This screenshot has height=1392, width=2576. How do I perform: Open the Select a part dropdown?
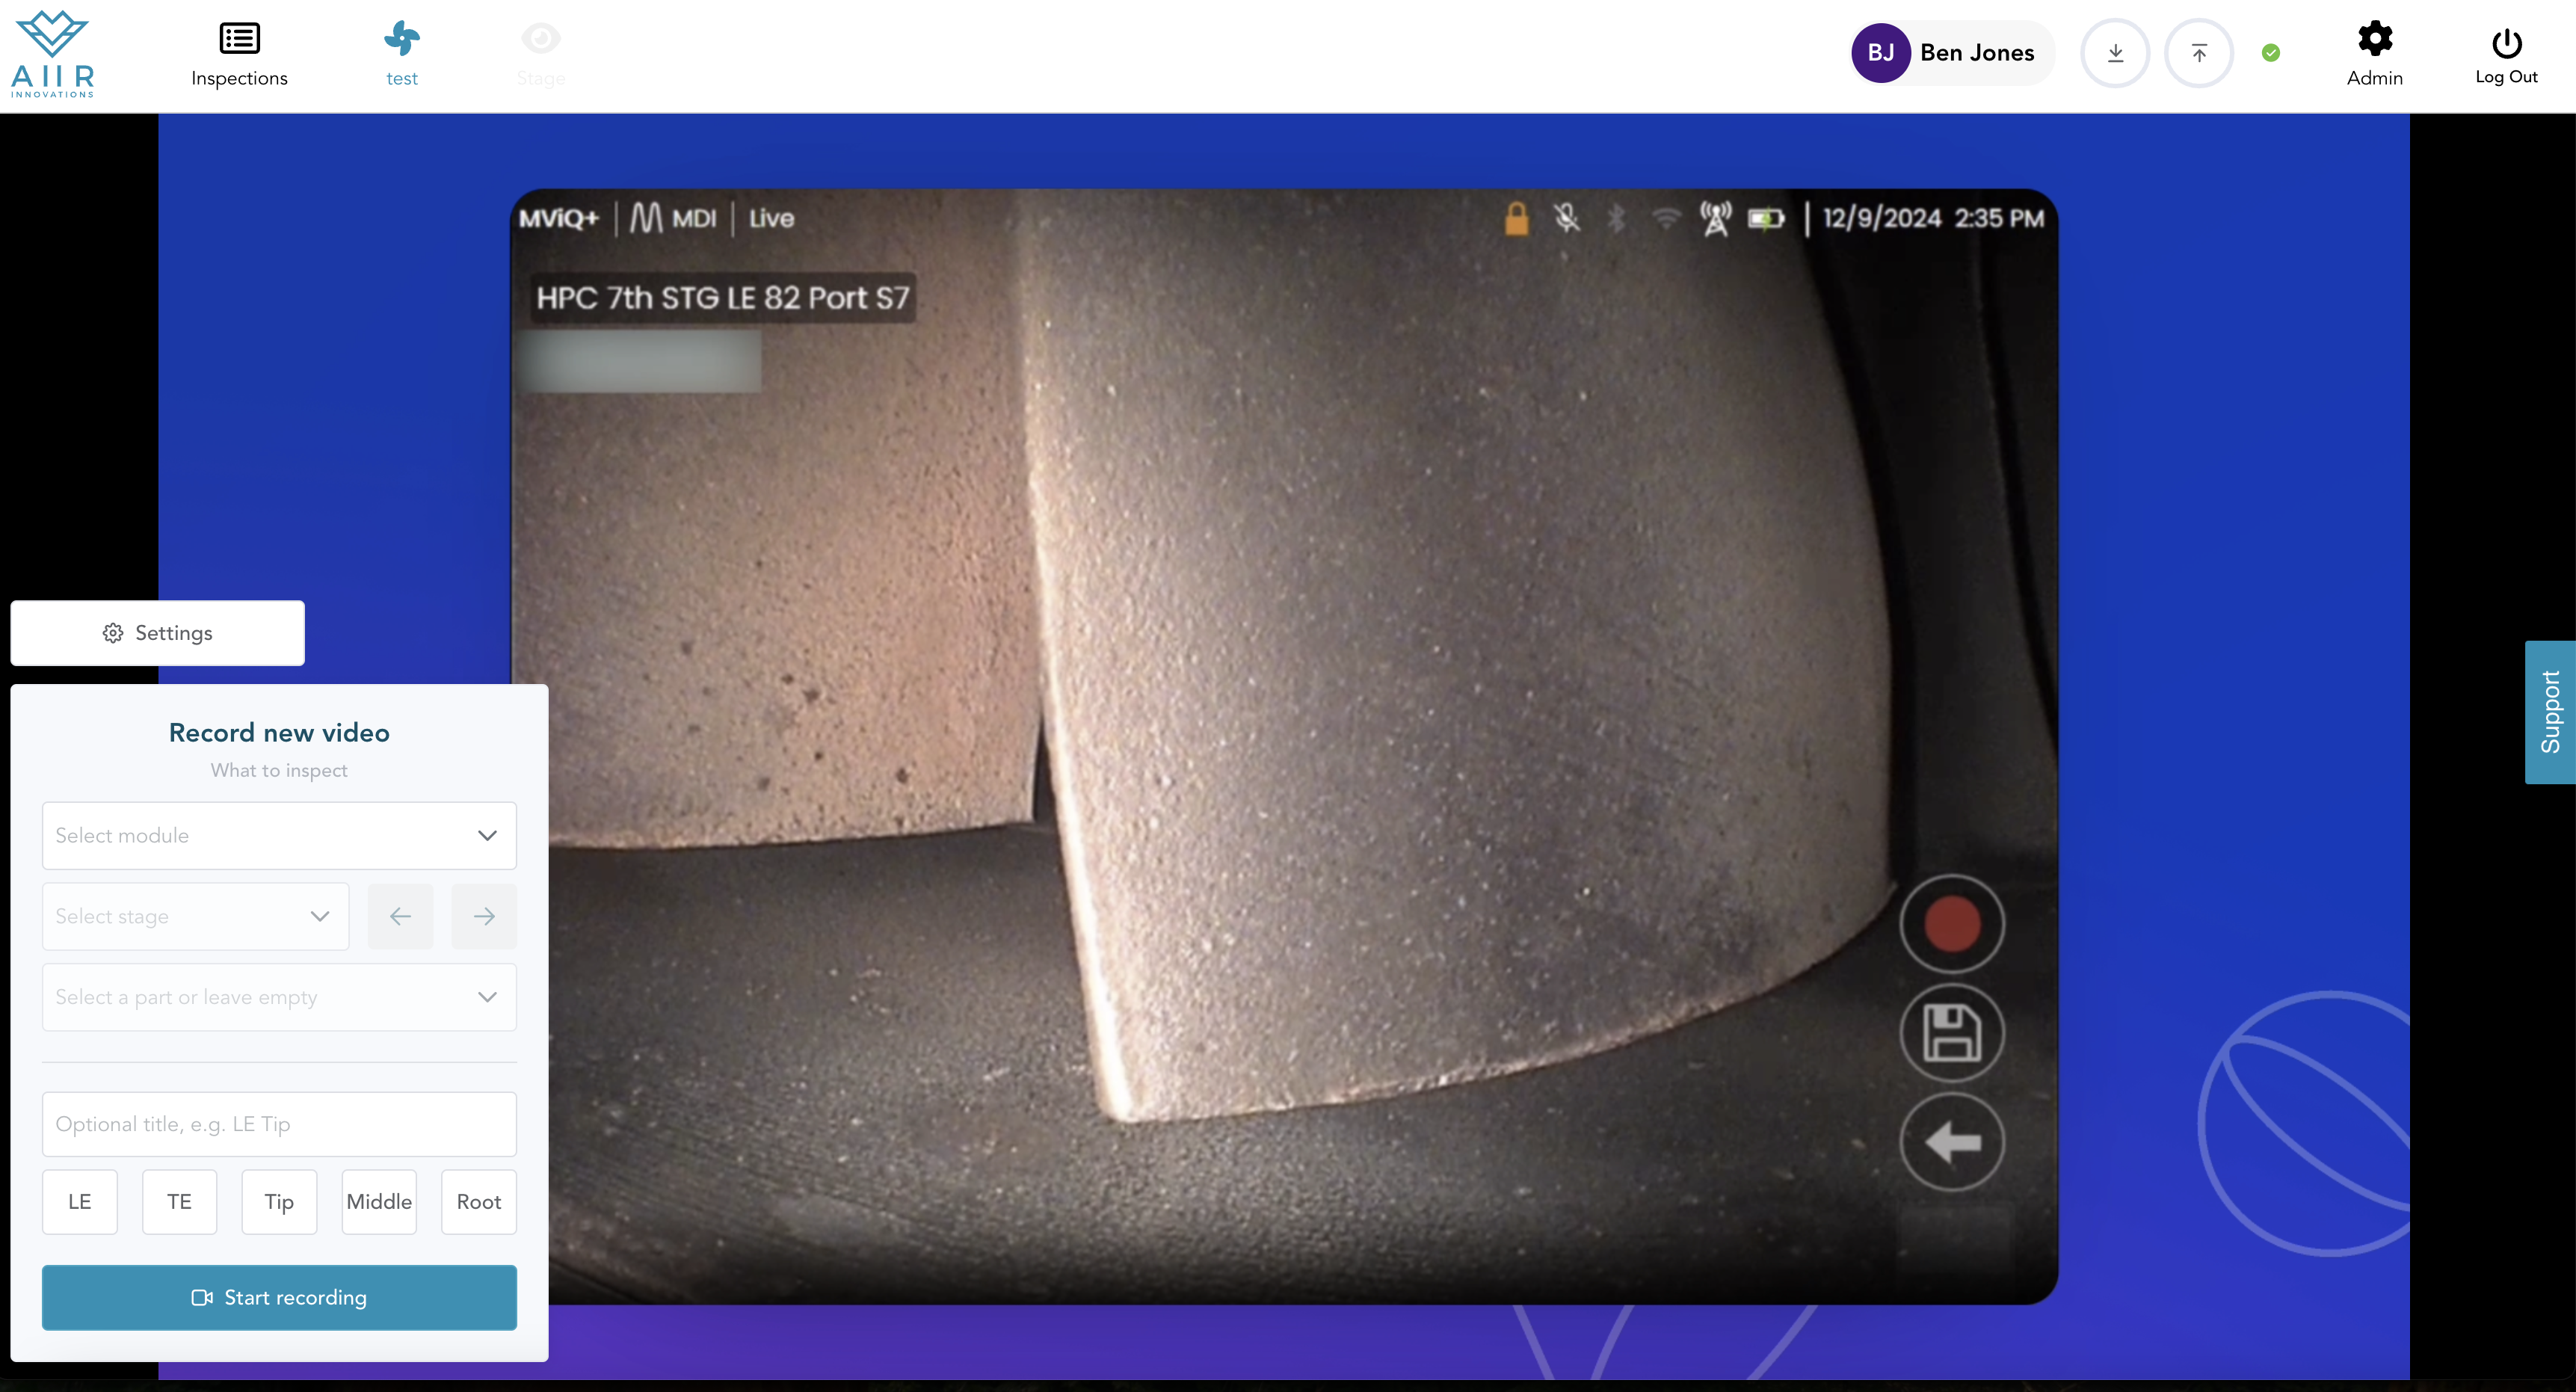tap(279, 997)
